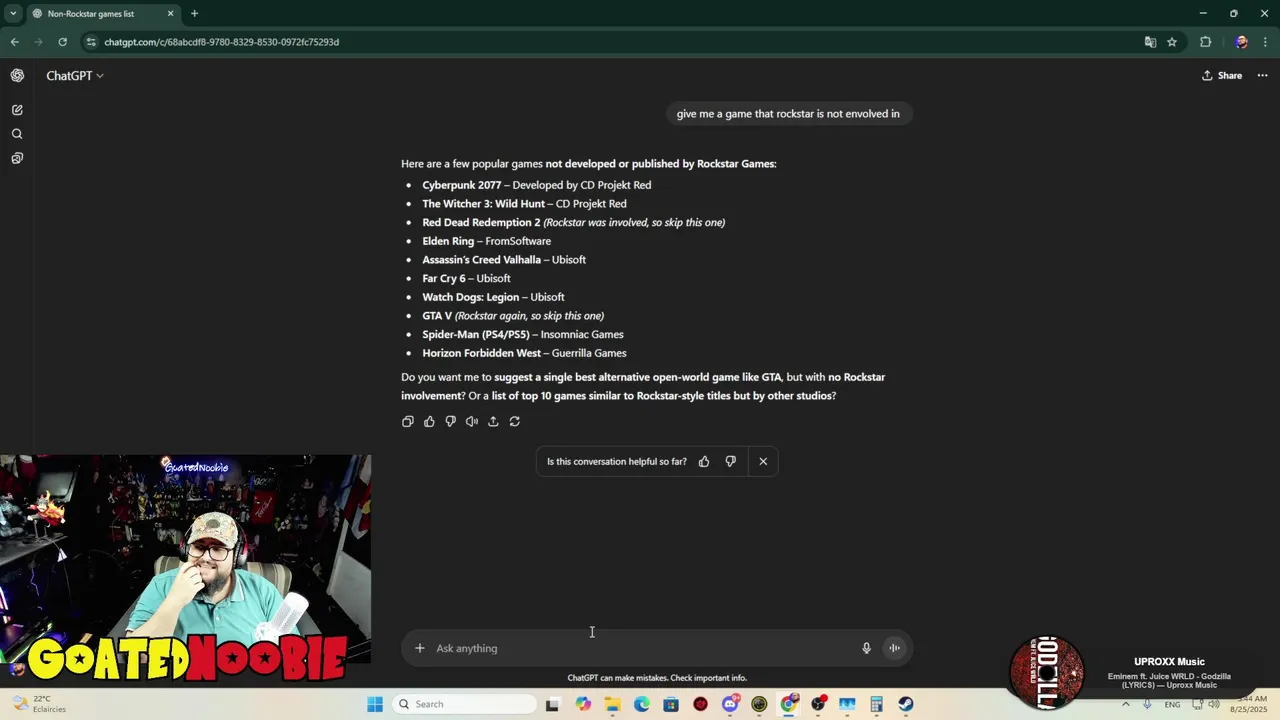Show hidden system tray icons chevron
This screenshot has width=1280, height=720.
(x=1126, y=704)
